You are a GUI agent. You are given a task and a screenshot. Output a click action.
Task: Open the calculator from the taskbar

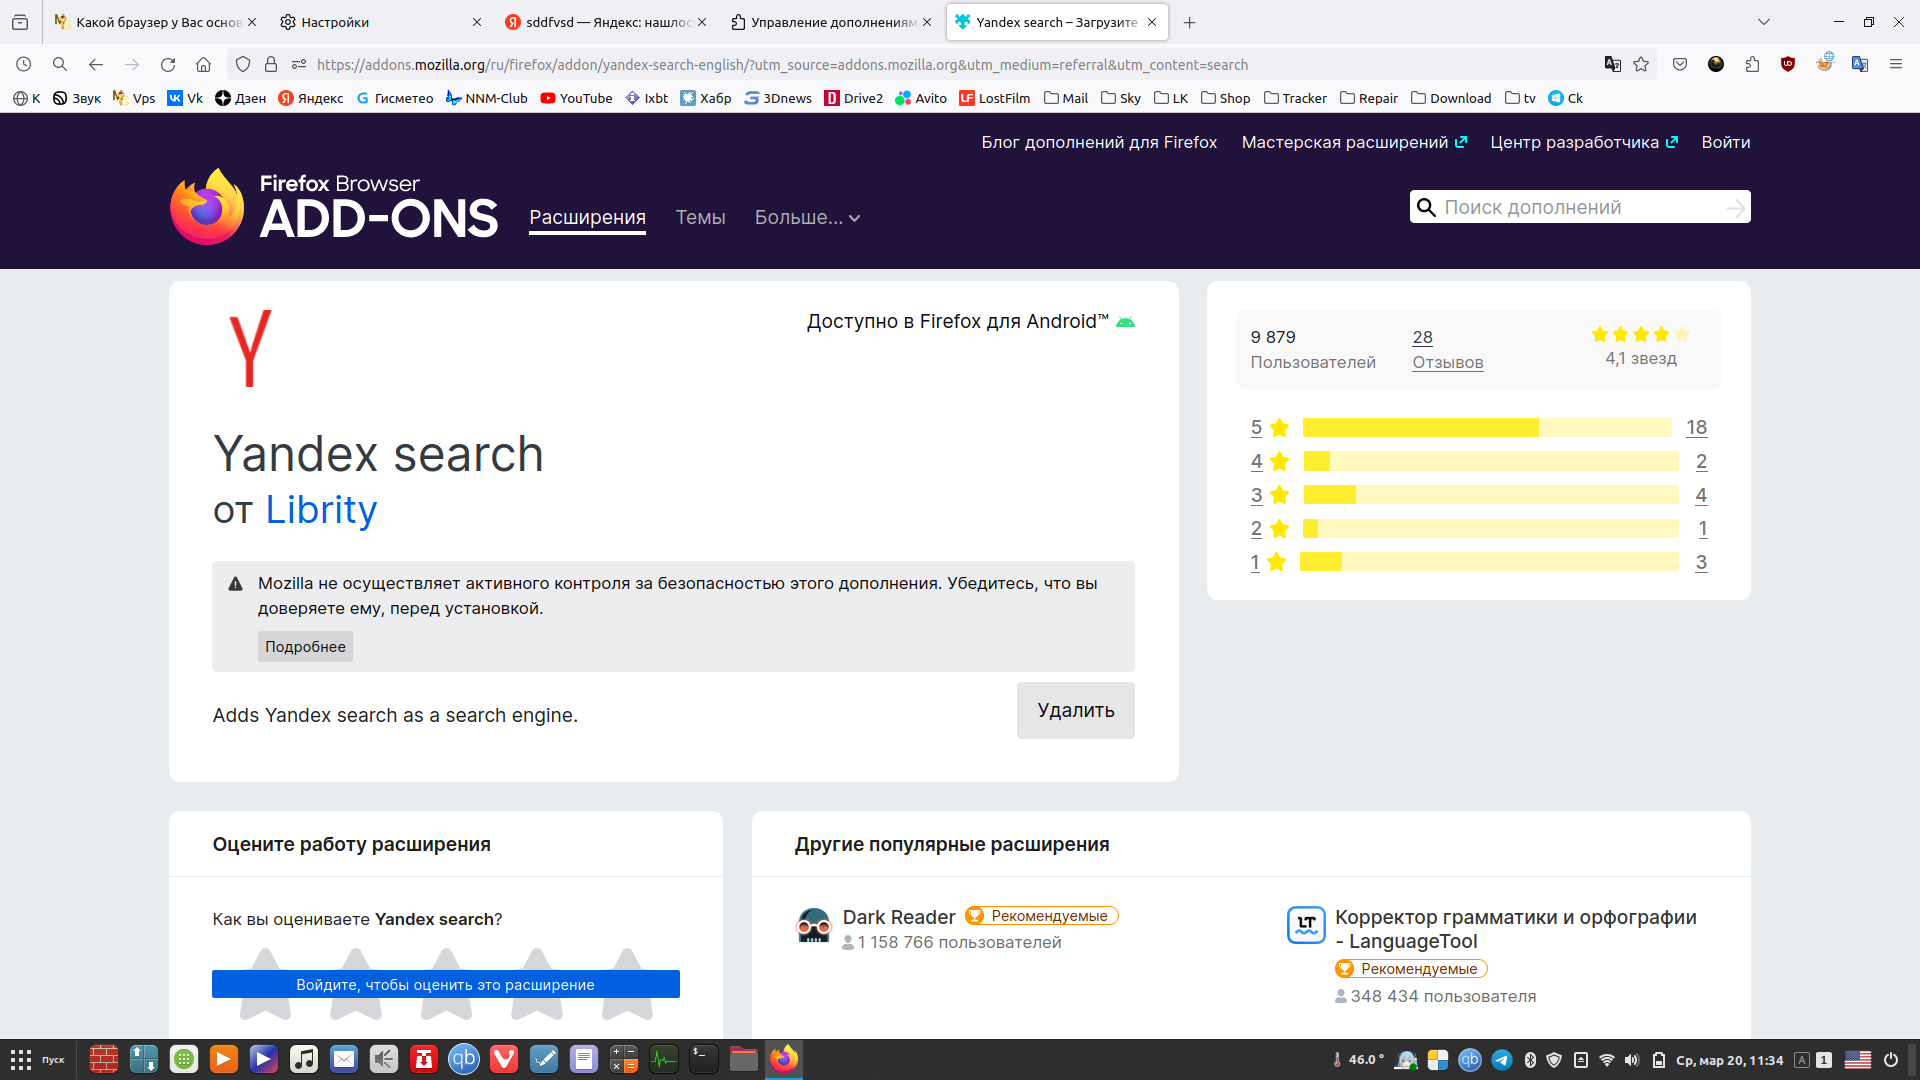(x=624, y=1059)
